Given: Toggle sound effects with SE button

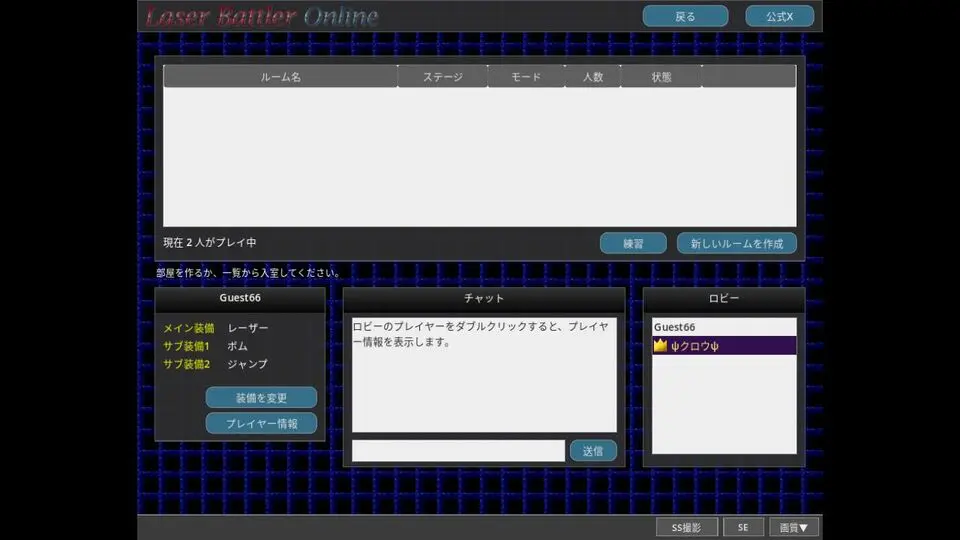Looking at the screenshot, I should (x=743, y=527).
